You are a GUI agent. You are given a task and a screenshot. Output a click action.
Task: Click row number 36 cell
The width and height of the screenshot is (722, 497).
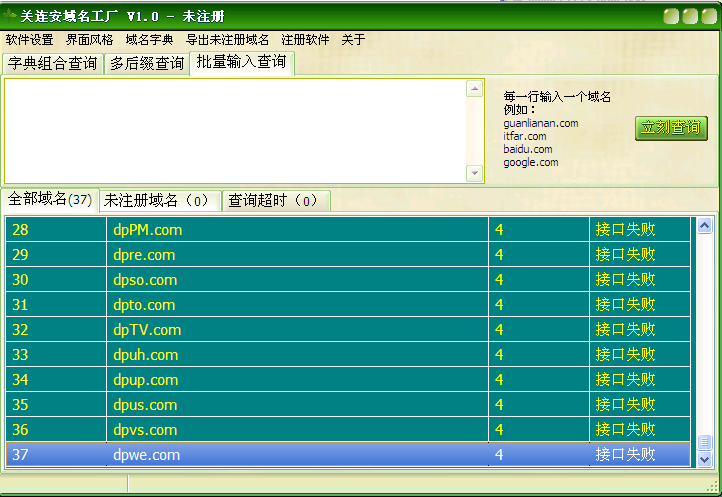(x=56, y=429)
